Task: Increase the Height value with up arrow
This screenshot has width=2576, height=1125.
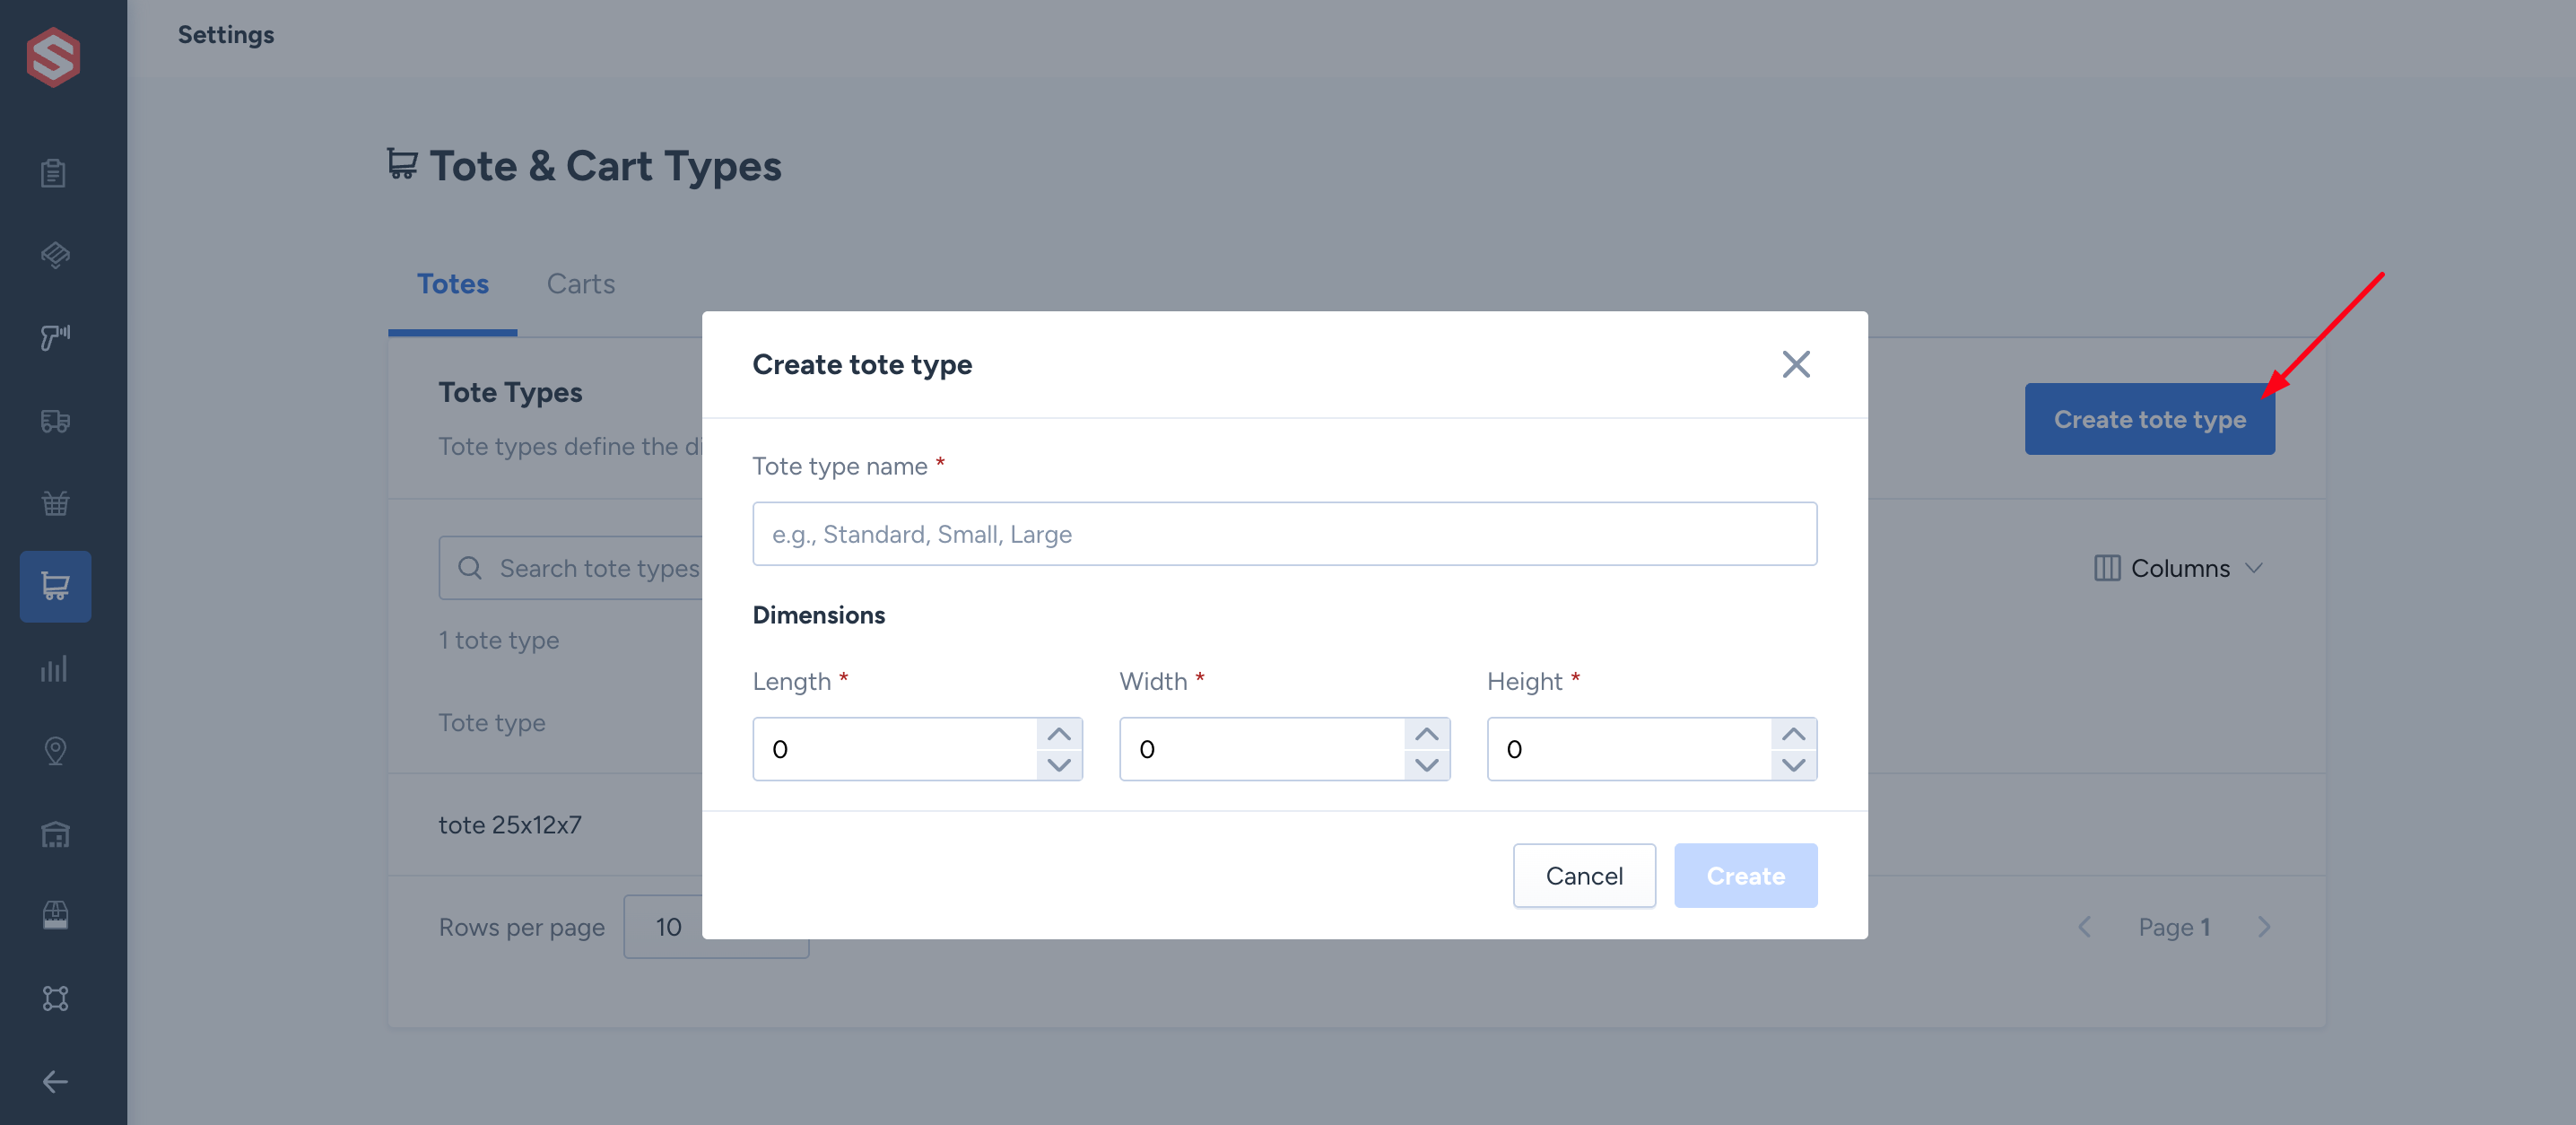Action: (x=1793, y=734)
